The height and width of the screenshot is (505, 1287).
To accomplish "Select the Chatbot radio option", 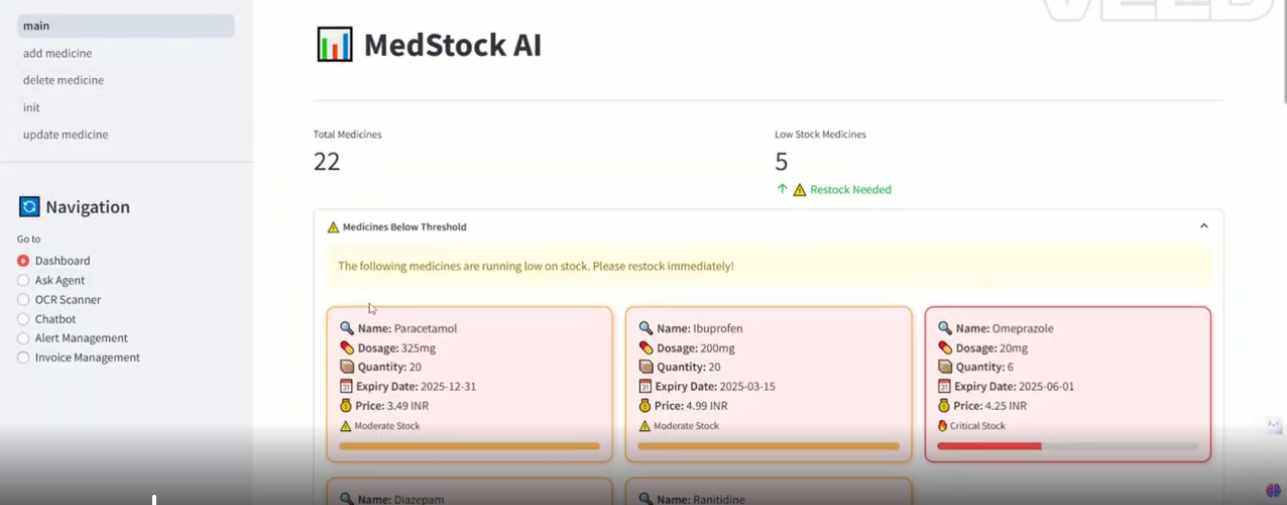I will click(x=23, y=319).
